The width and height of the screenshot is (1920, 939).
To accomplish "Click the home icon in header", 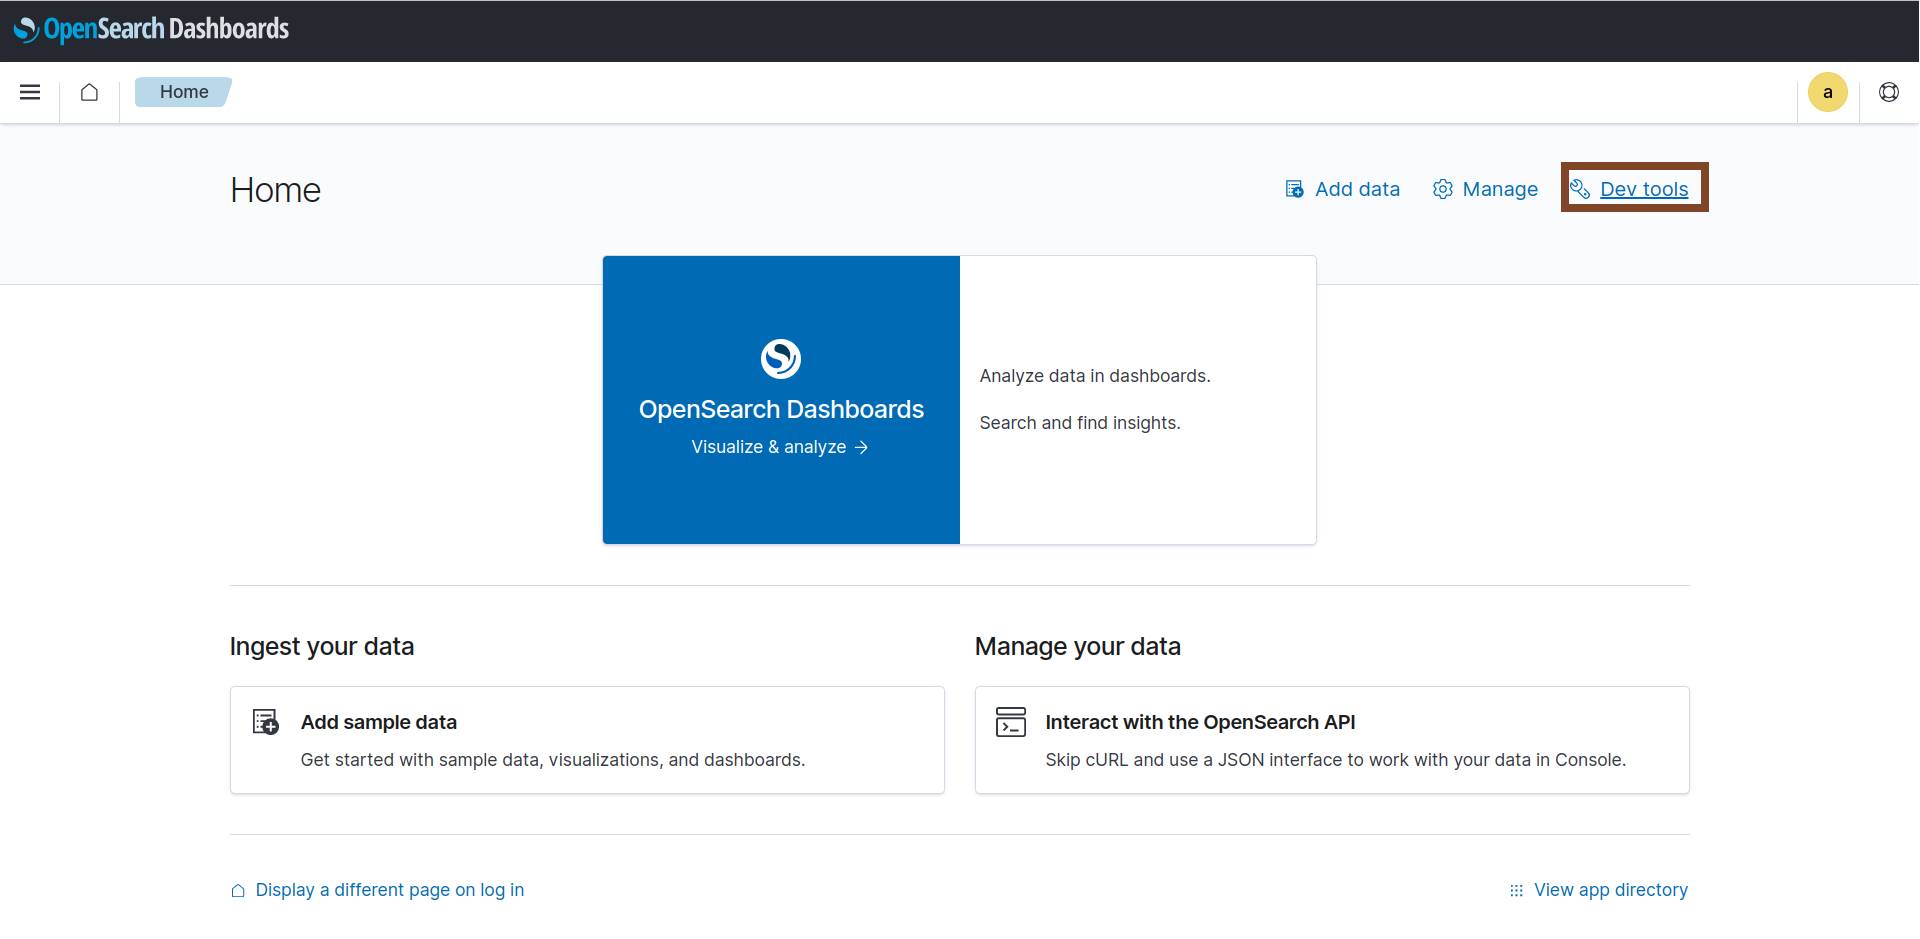I will (89, 92).
